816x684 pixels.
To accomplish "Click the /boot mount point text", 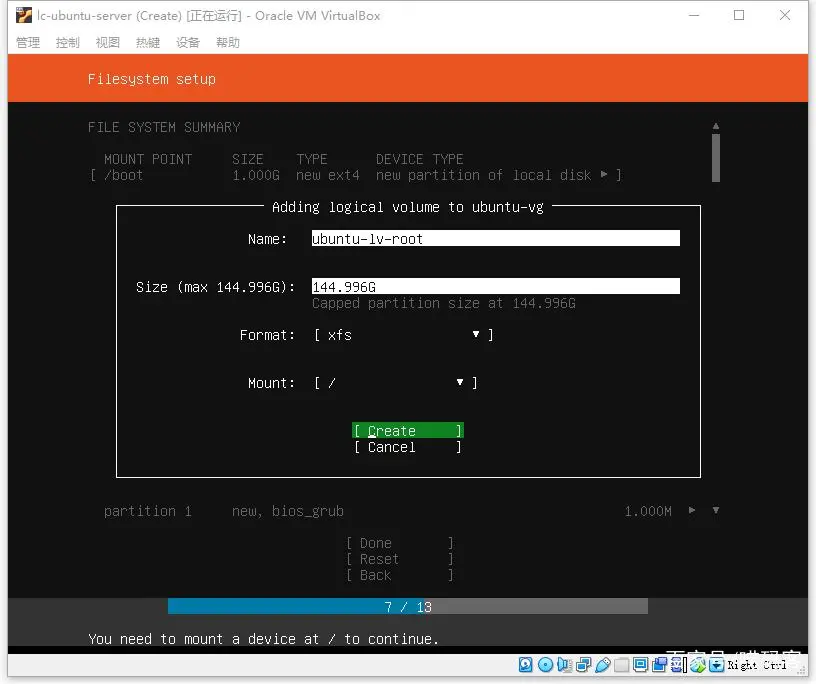I will click(123, 175).
